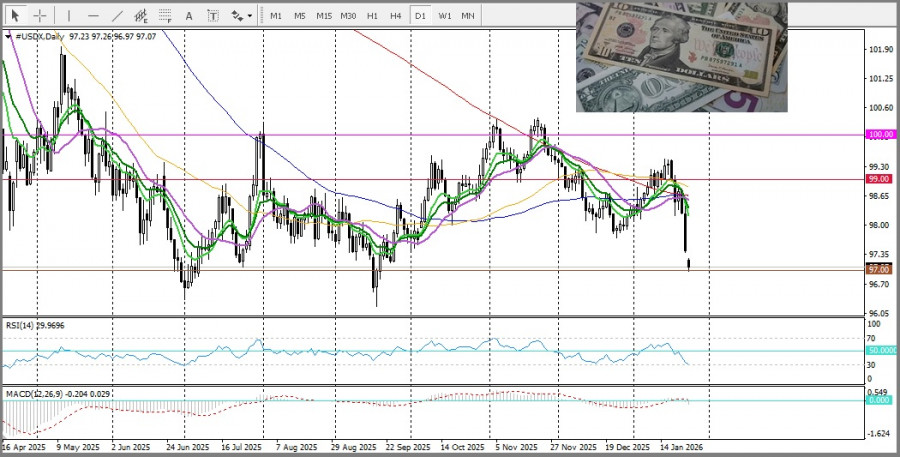Enable the H4 timeframe
The image size is (900, 457).
click(x=396, y=16)
